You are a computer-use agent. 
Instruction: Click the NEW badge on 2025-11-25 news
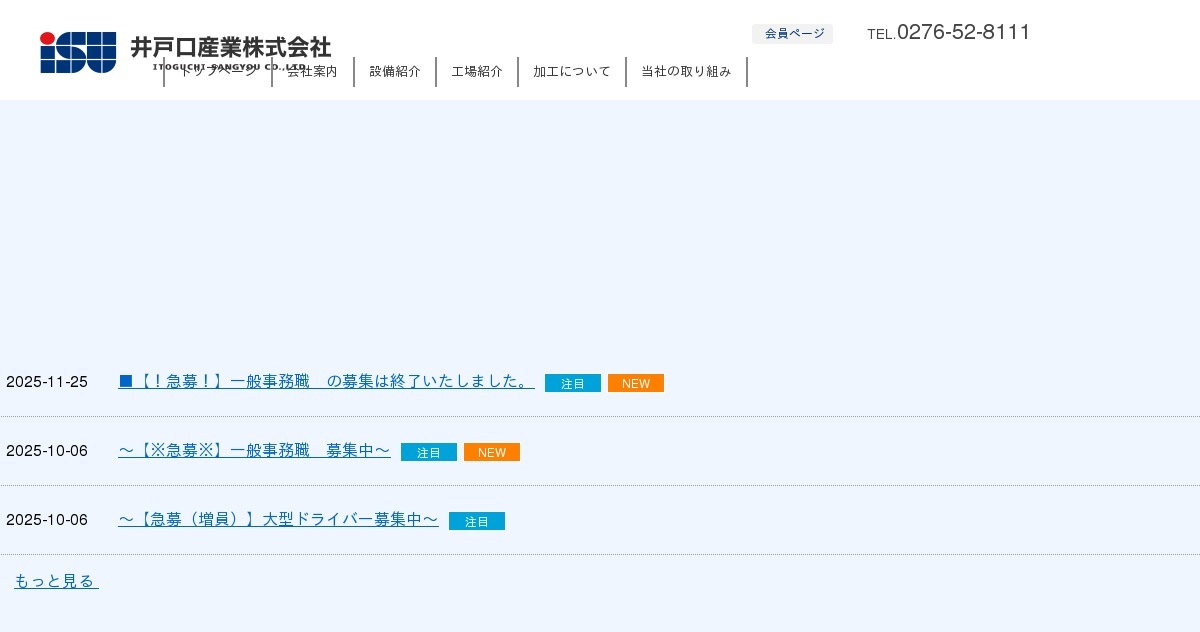636,383
